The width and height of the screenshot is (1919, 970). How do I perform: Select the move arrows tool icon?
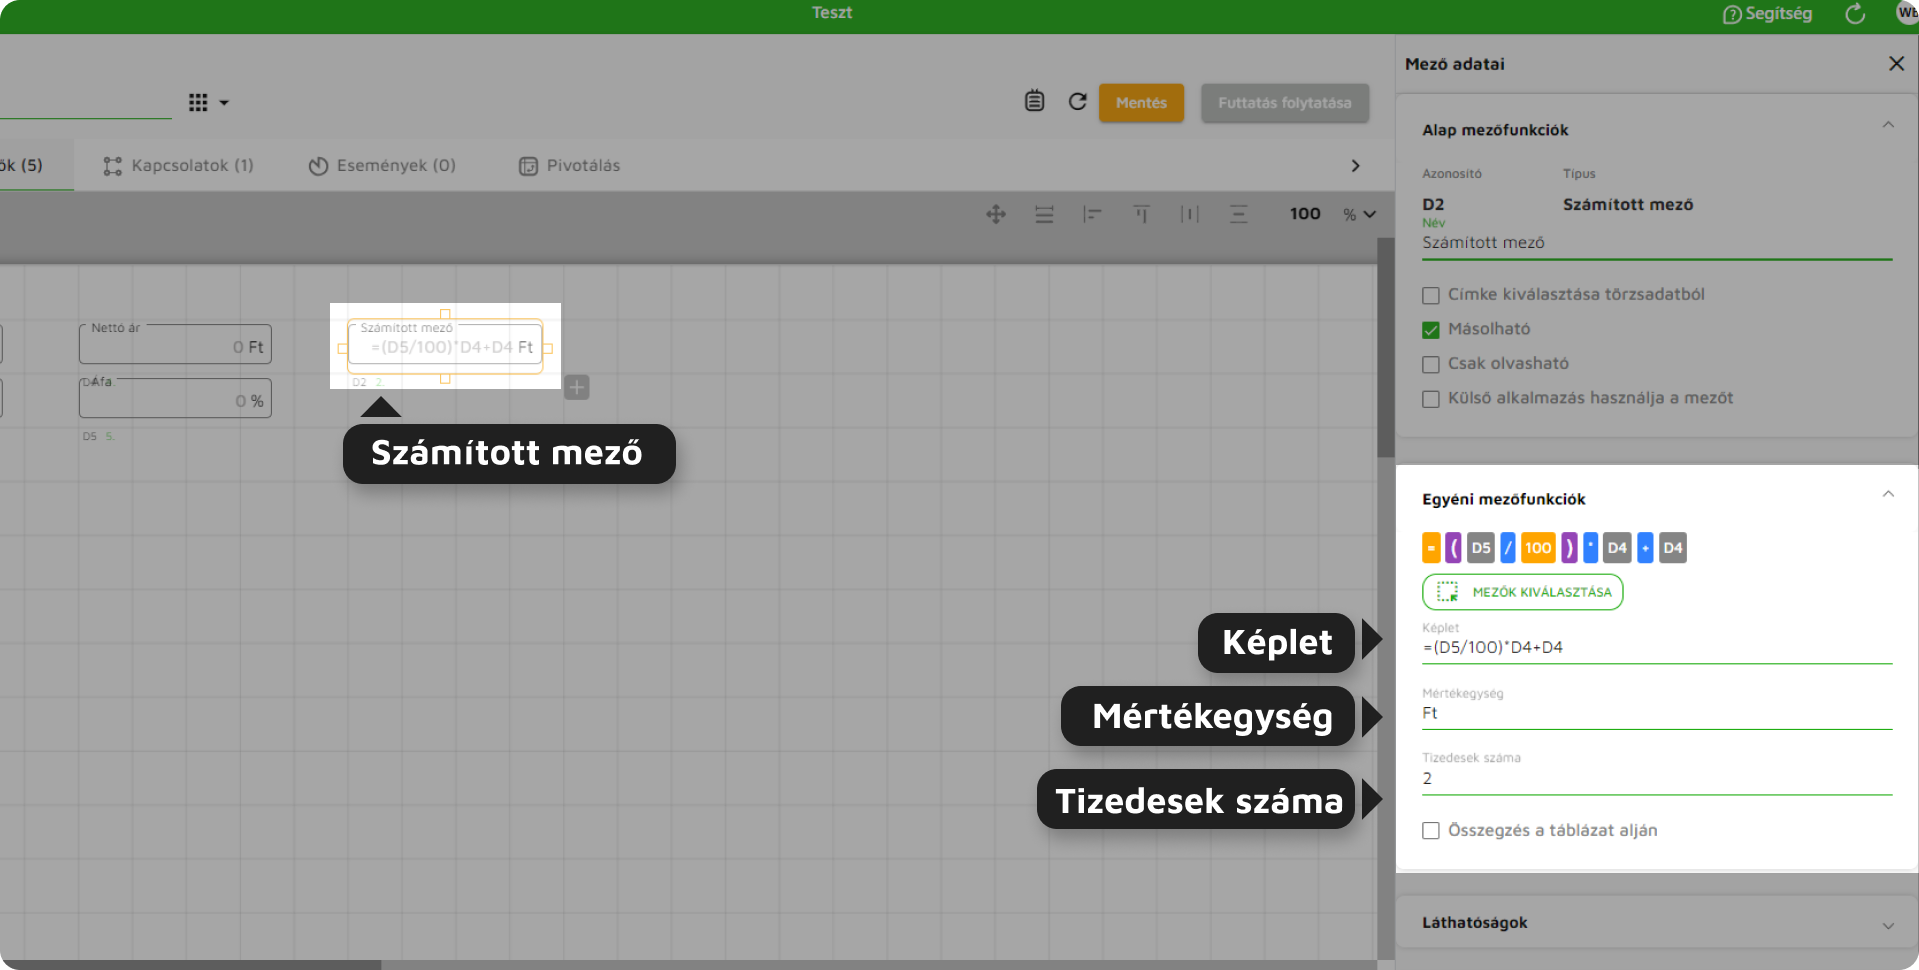tap(996, 214)
